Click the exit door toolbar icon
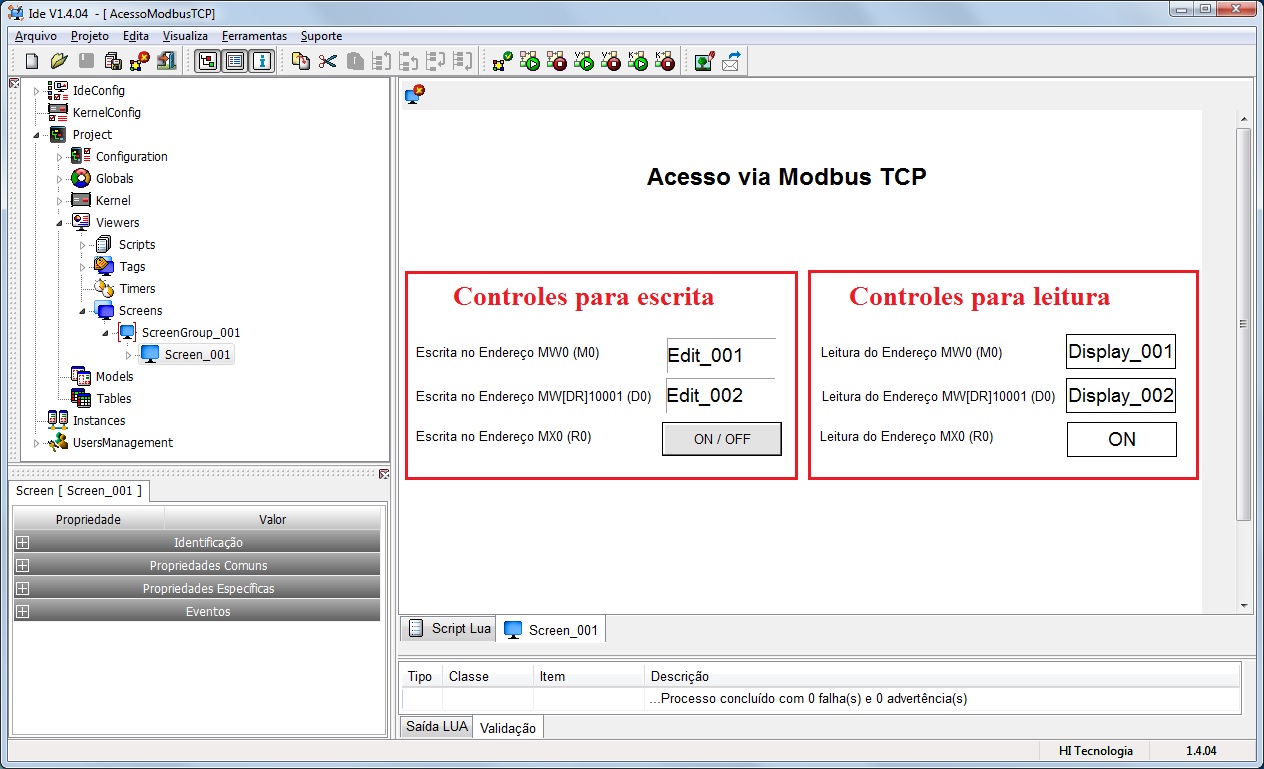The width and height of the screenshot is (1264, 769). click(x=167, y=61)
